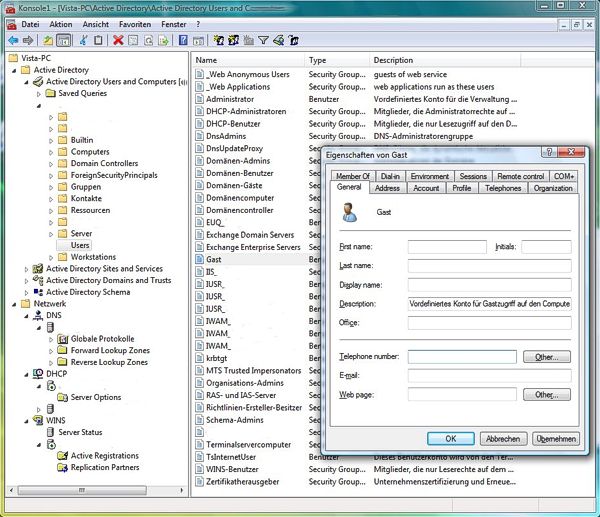The width and height of the screenshot is (600, 517).
Task: Click the Find objects icon in toolbar
Action: coord(278,40)
